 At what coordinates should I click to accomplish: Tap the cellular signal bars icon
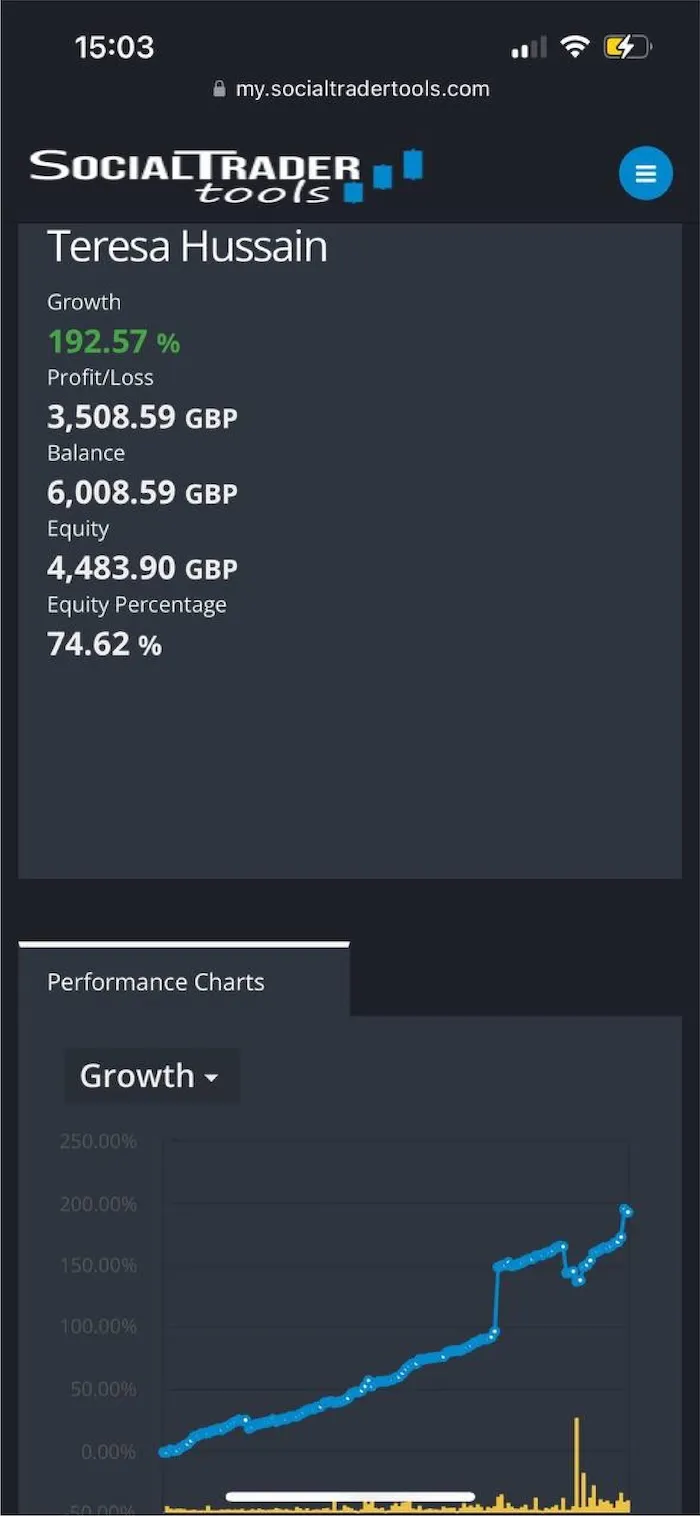point(529,47)
